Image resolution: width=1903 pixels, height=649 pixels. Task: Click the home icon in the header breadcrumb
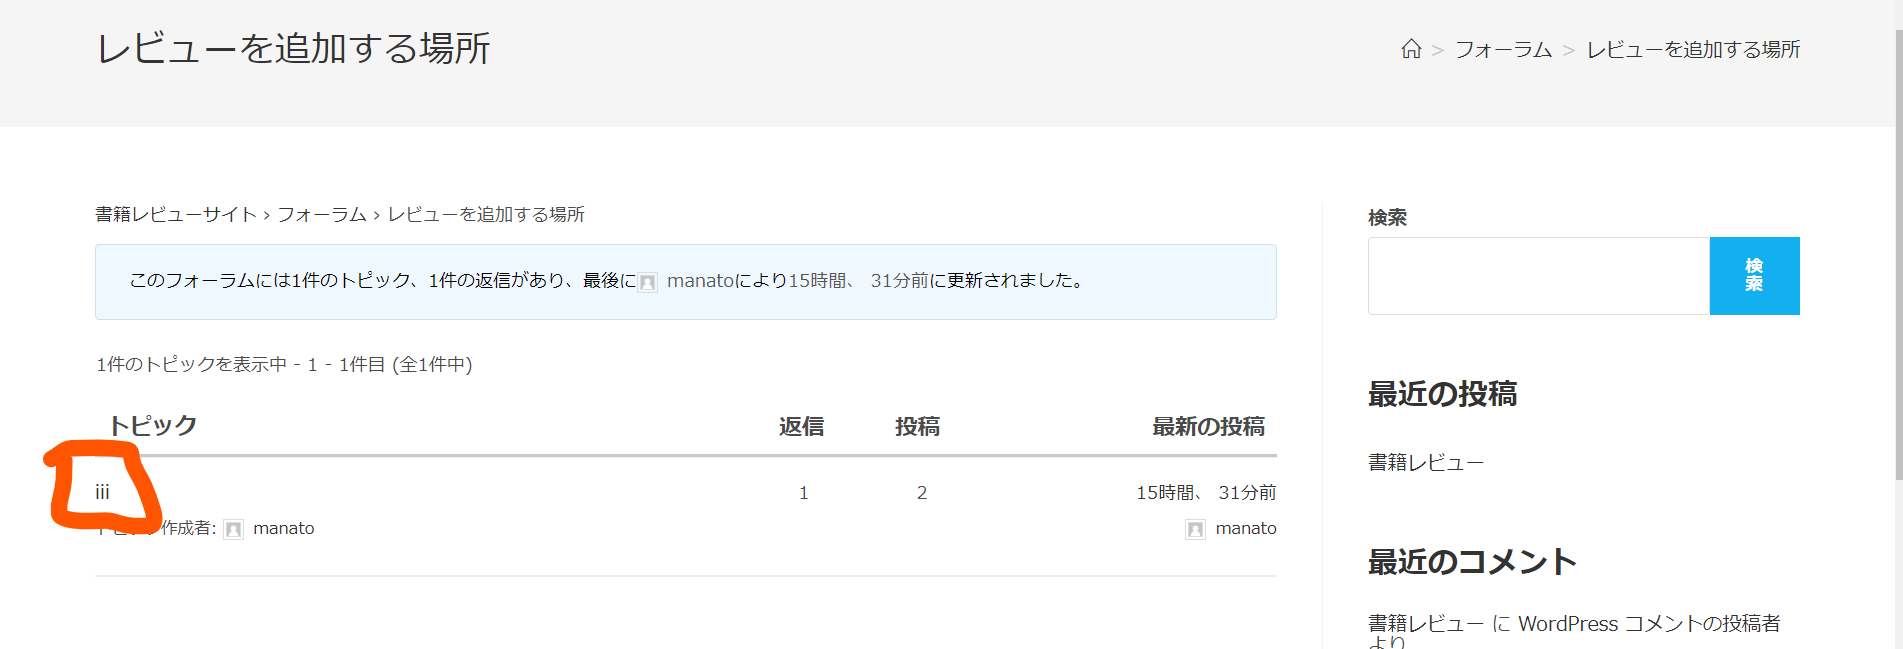1411,49
